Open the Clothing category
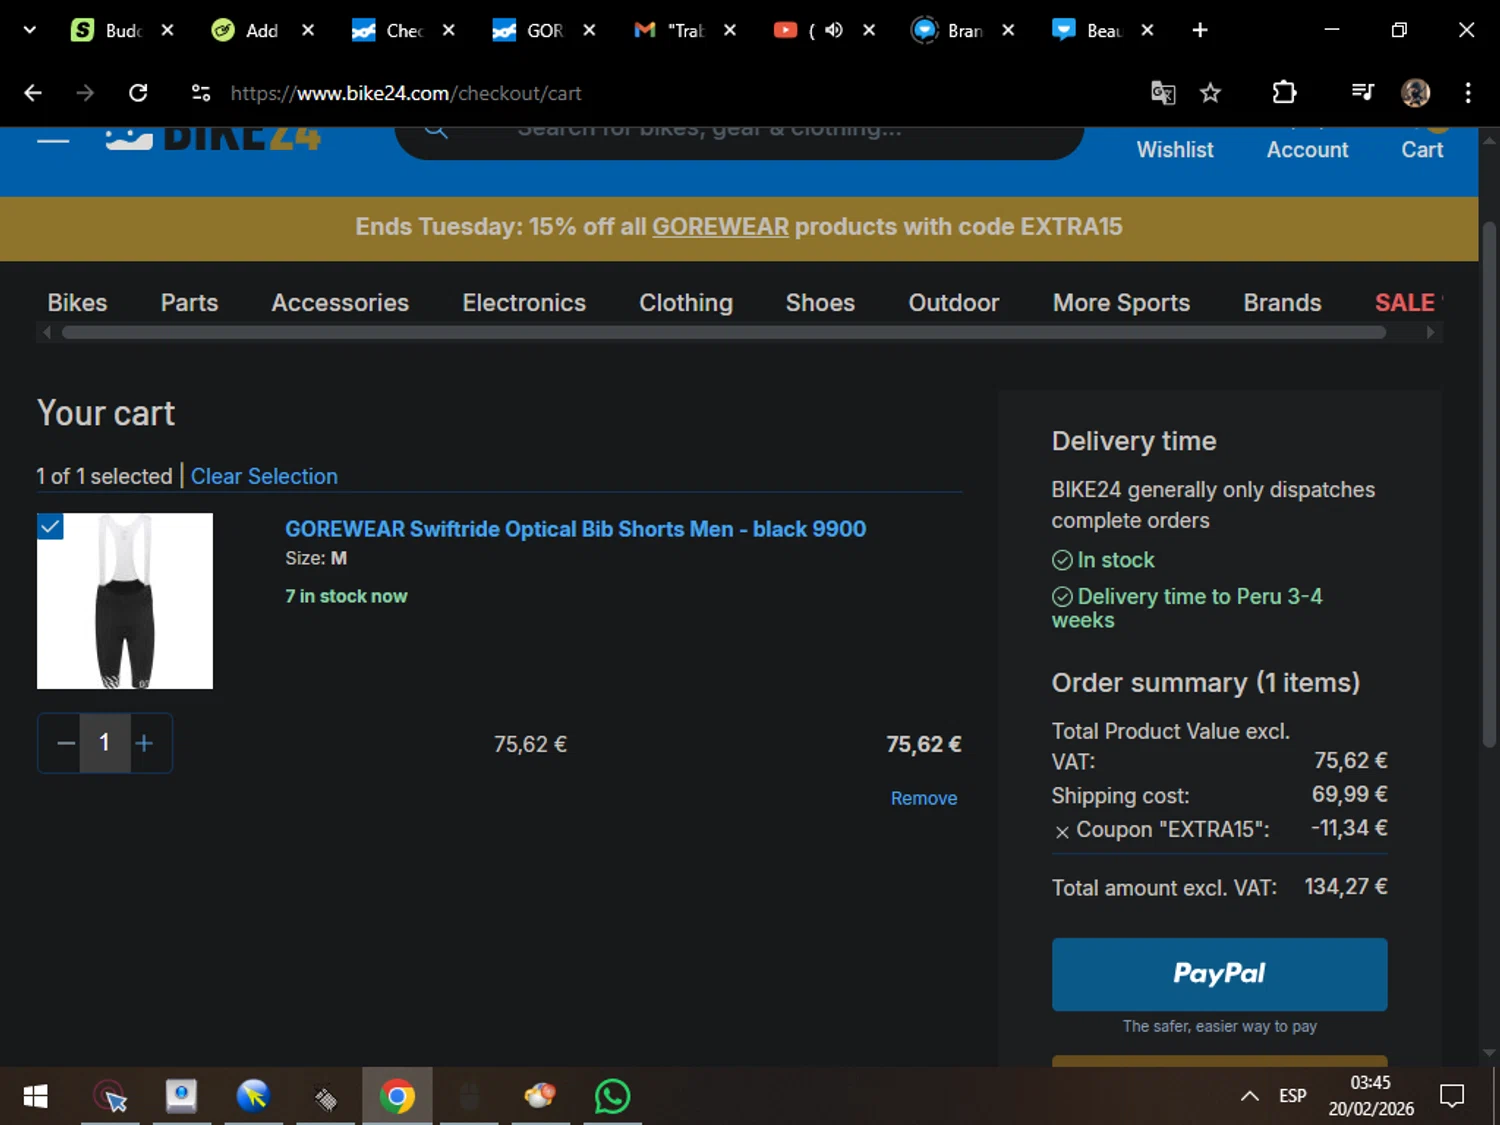Viewport: 1500px width, 1125px height. click(686, 303)
